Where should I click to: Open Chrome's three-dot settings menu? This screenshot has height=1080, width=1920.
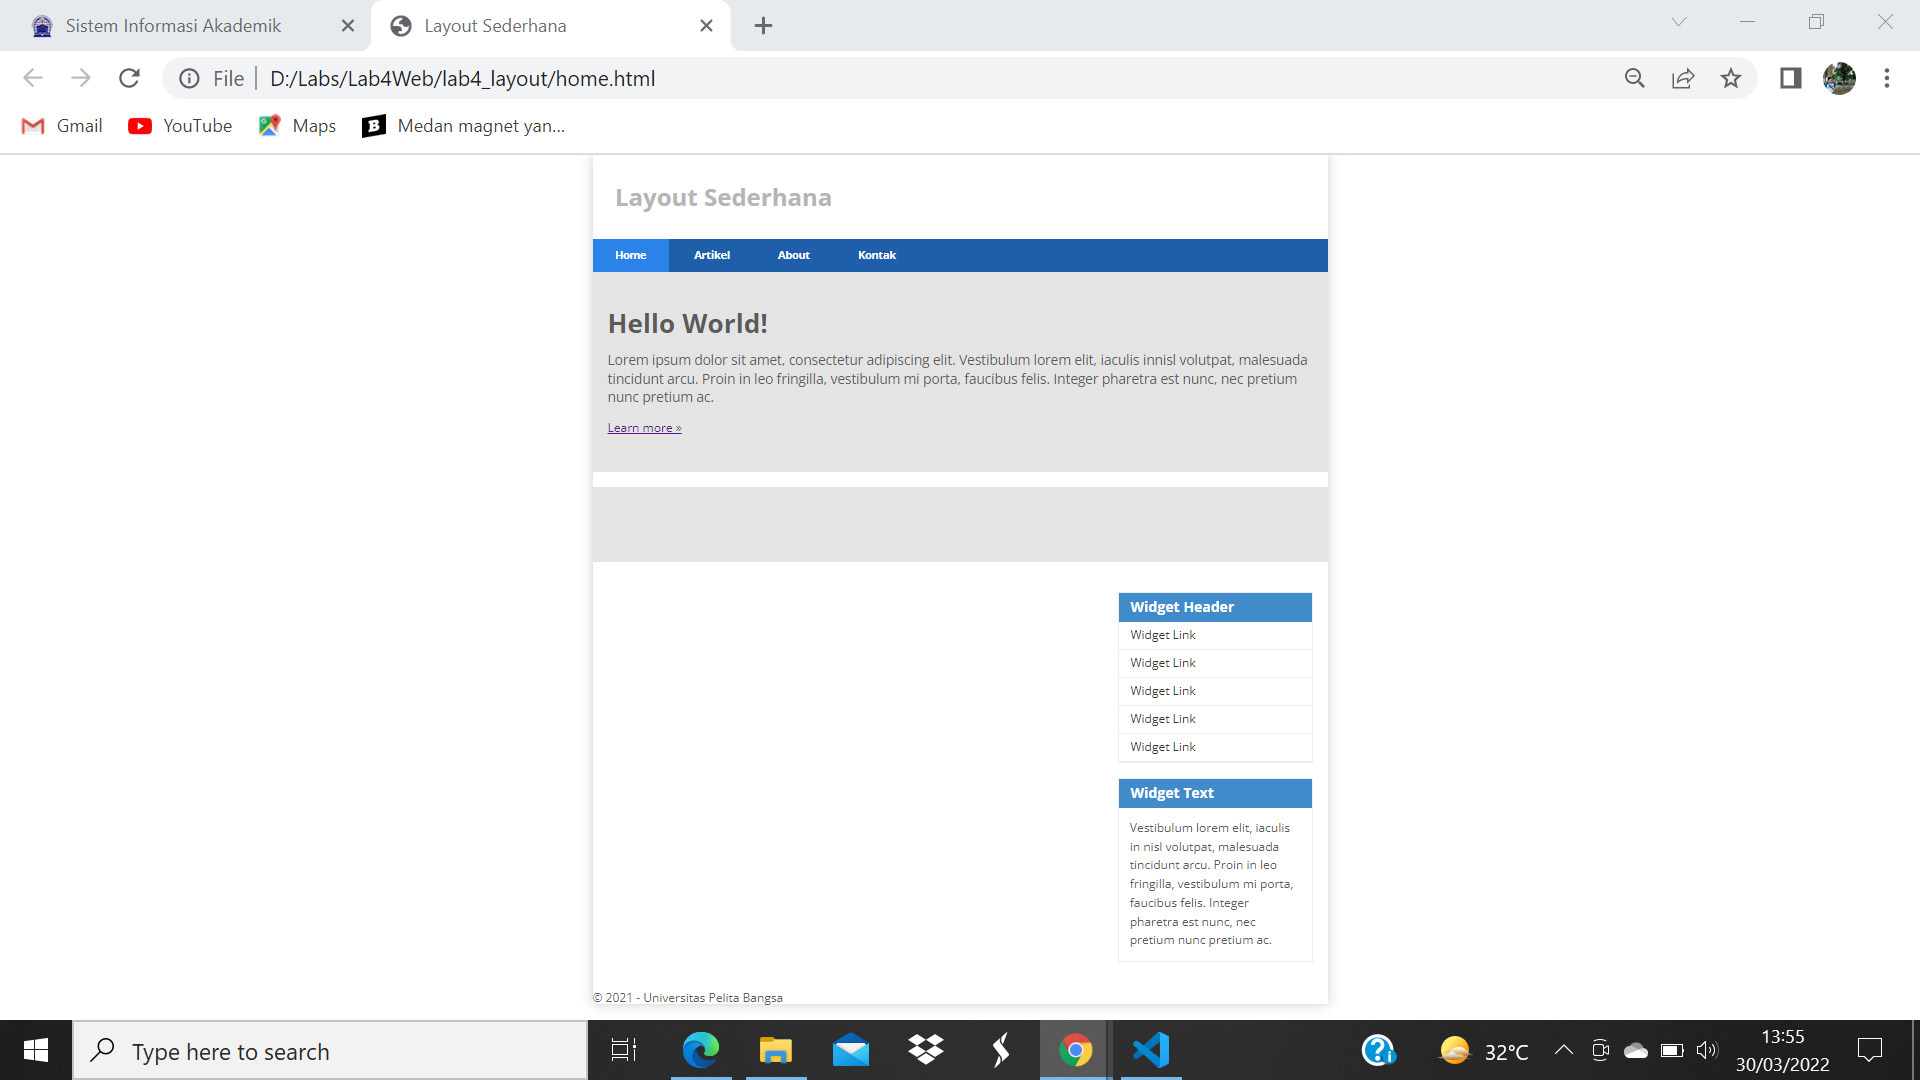point(1887,78)
